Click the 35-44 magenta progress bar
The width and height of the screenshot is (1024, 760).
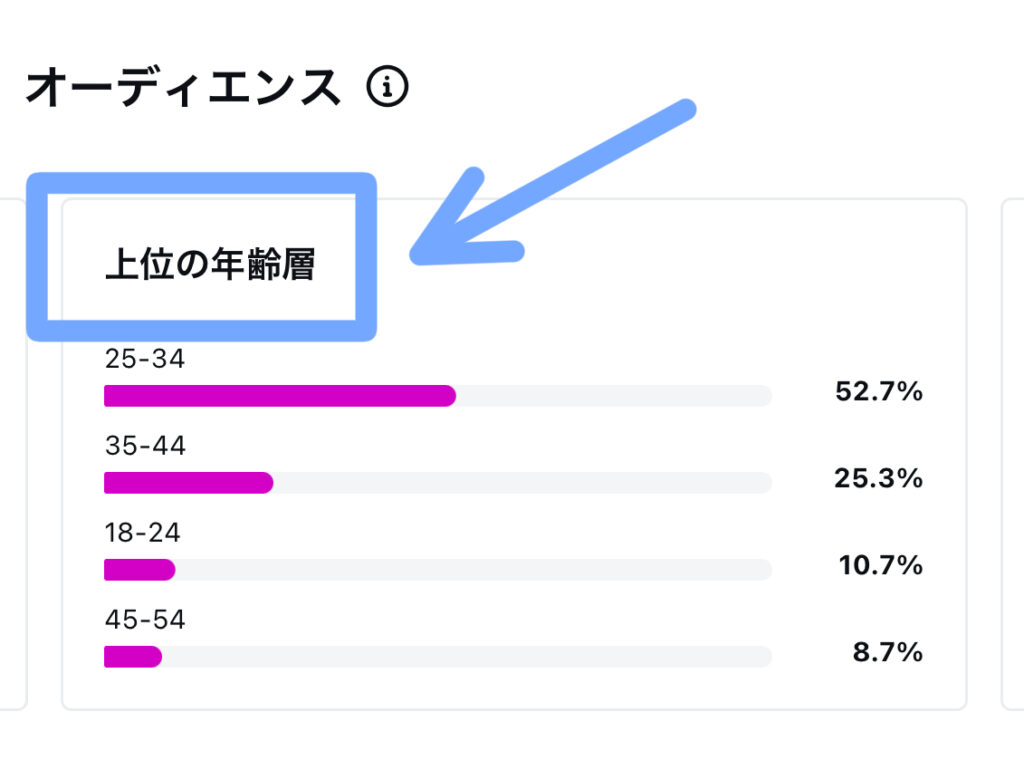pos(189,483)
